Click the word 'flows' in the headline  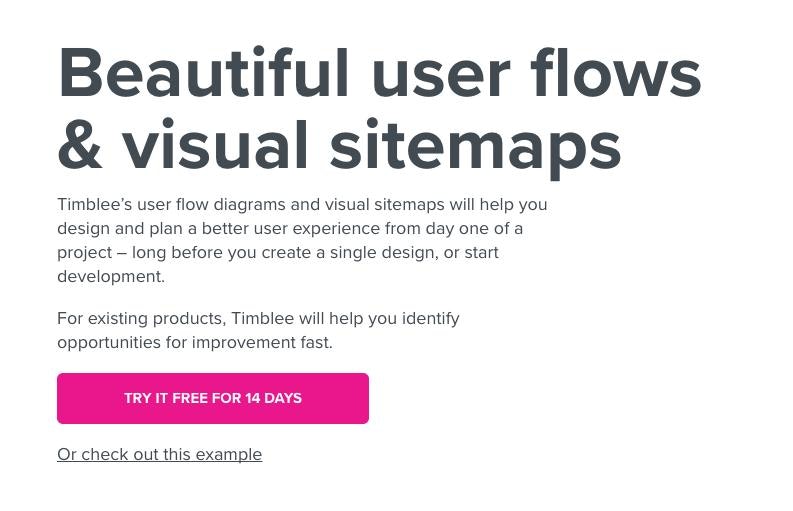(x=615, y=72)
